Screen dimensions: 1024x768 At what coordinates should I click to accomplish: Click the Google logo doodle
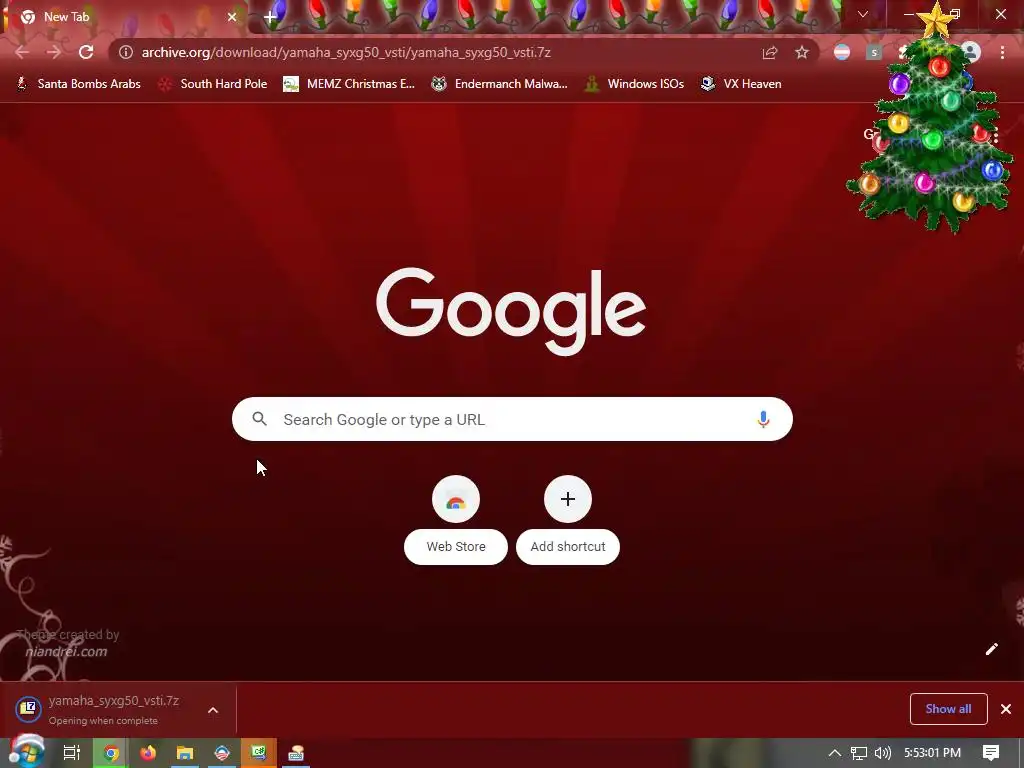[511, 312]
